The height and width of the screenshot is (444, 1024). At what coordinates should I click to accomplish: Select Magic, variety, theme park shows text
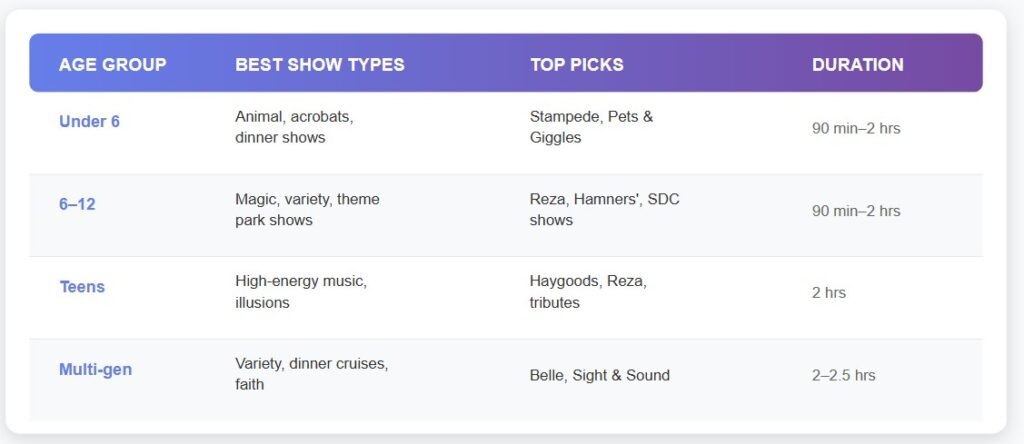[307, 209]
